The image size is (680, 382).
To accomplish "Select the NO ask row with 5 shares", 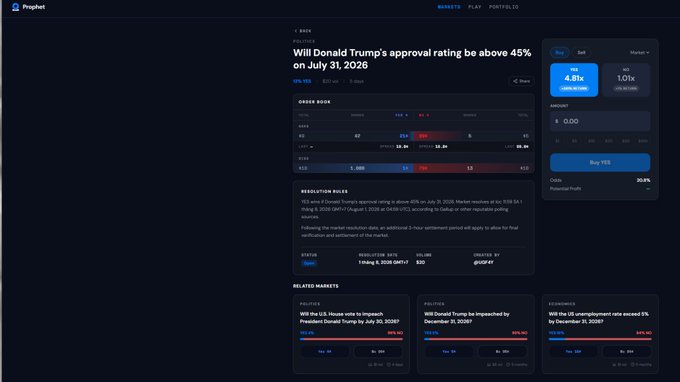I will 474,136.
